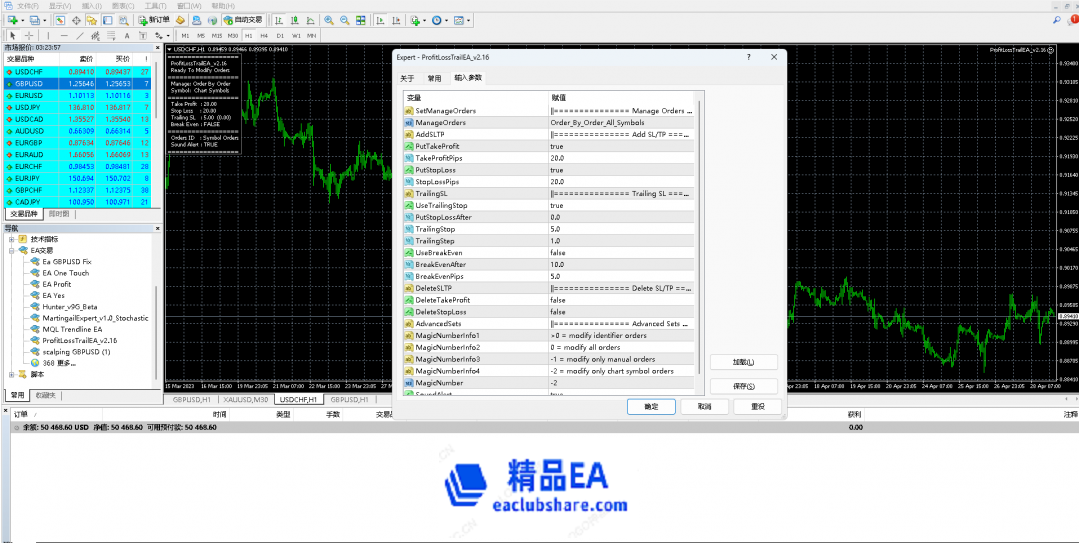
Task: Select the TakeProfitPips value cell
Action: (621, 158)
